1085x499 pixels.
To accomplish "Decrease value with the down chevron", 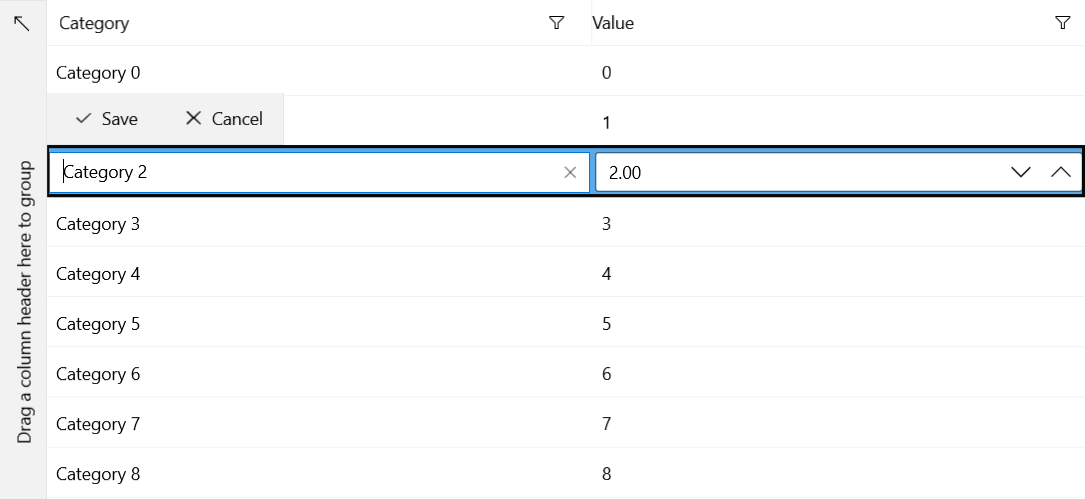I will click(x=1021, y=172).
